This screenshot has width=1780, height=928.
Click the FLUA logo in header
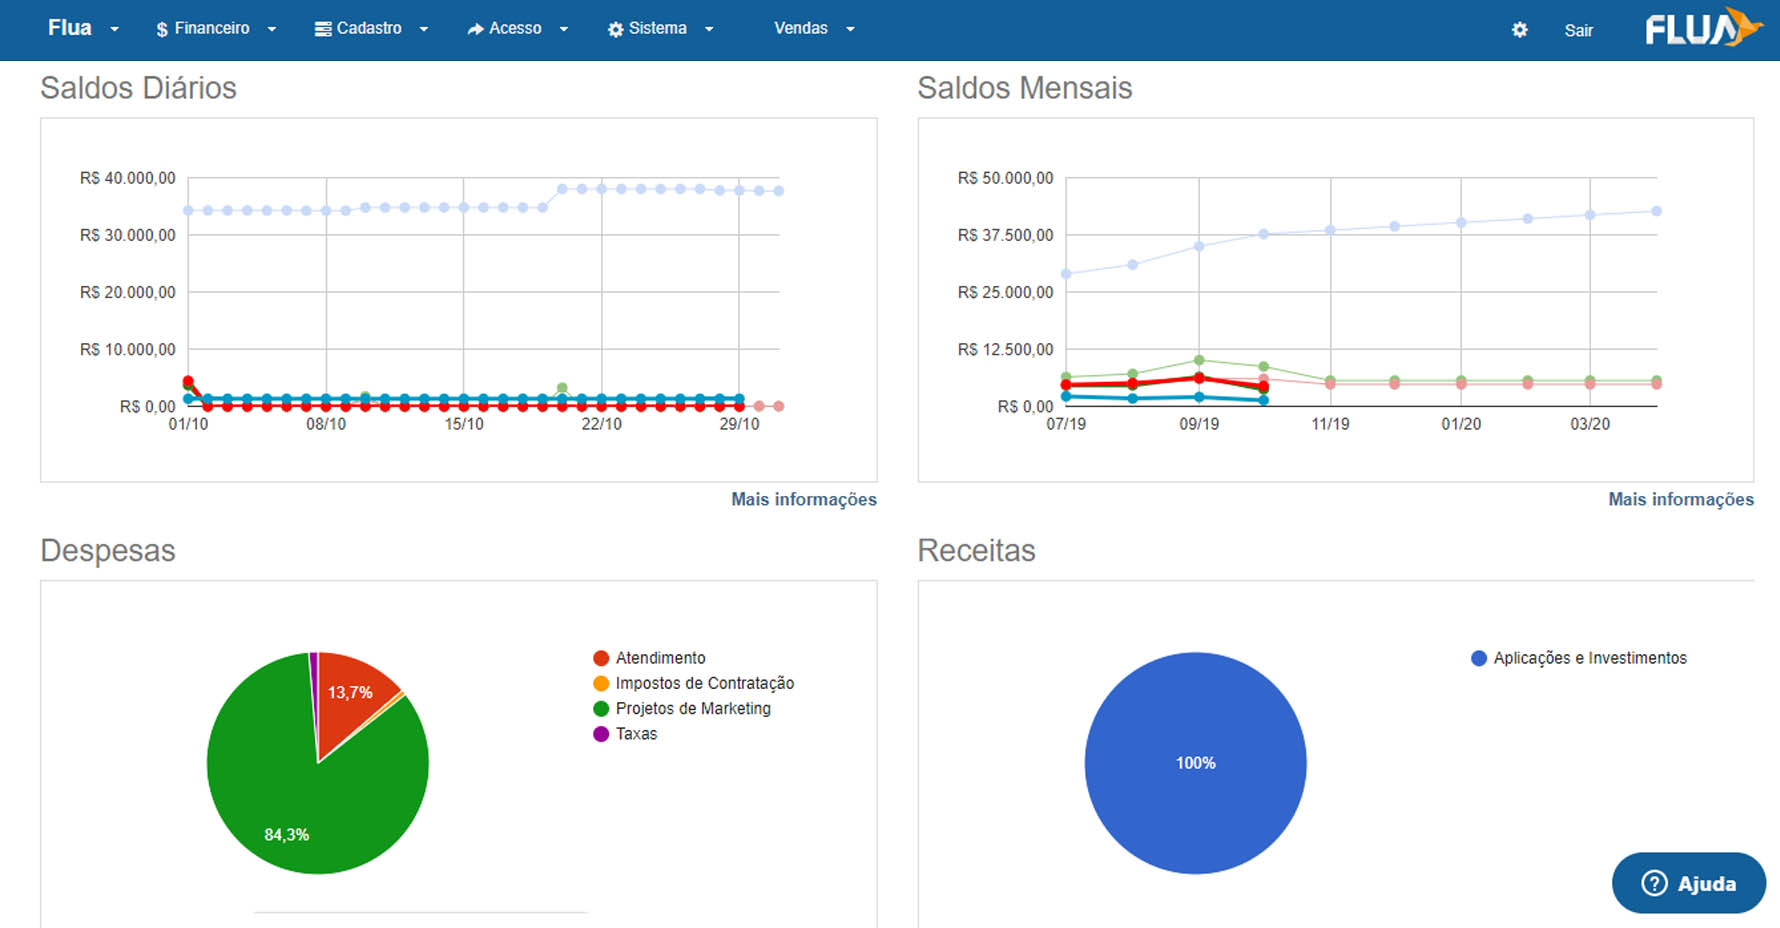coord(1704,28)
